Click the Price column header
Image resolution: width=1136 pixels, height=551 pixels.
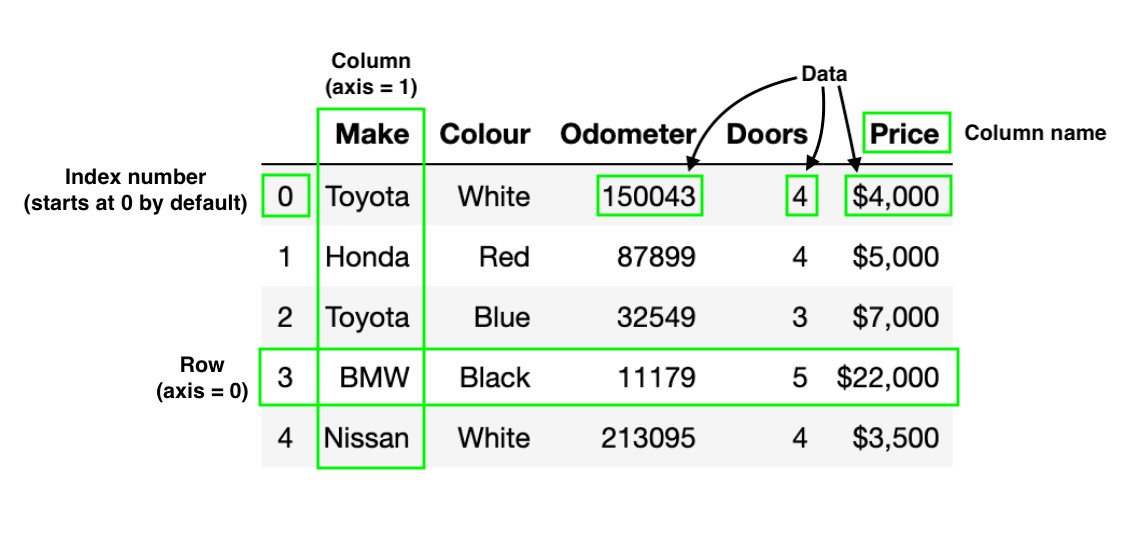905,134
